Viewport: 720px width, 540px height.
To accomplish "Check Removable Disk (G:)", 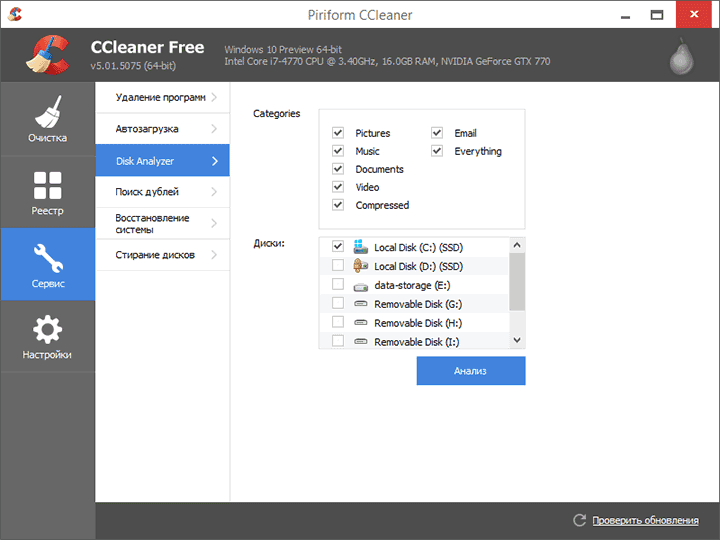I will [x=338, y=303].
